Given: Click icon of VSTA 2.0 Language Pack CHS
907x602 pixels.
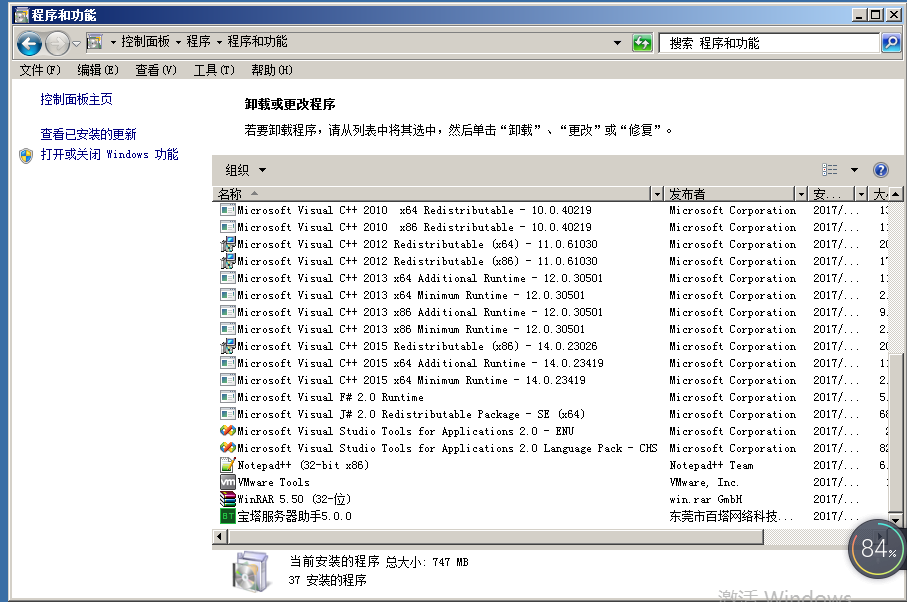Looking at the screenshot, I should tap(228, 448).
